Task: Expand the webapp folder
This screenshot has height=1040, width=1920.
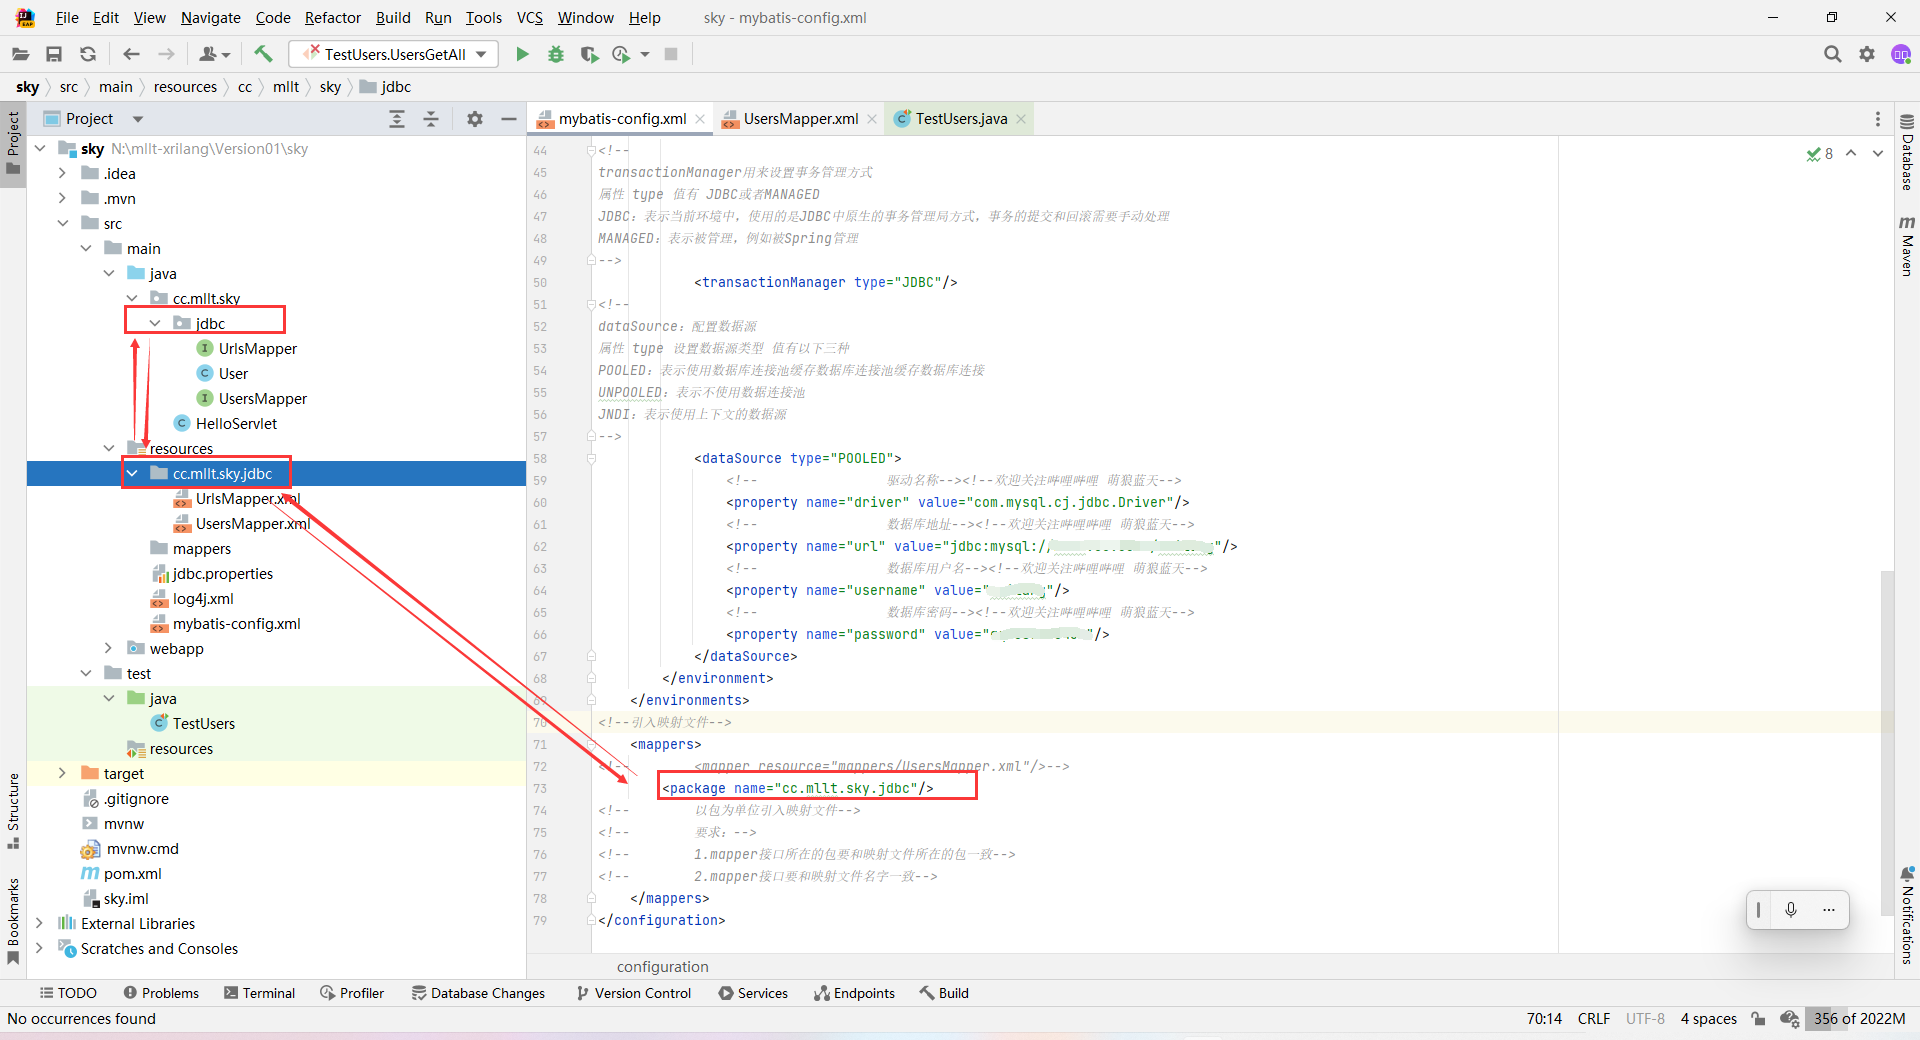Action: (109, 648)
